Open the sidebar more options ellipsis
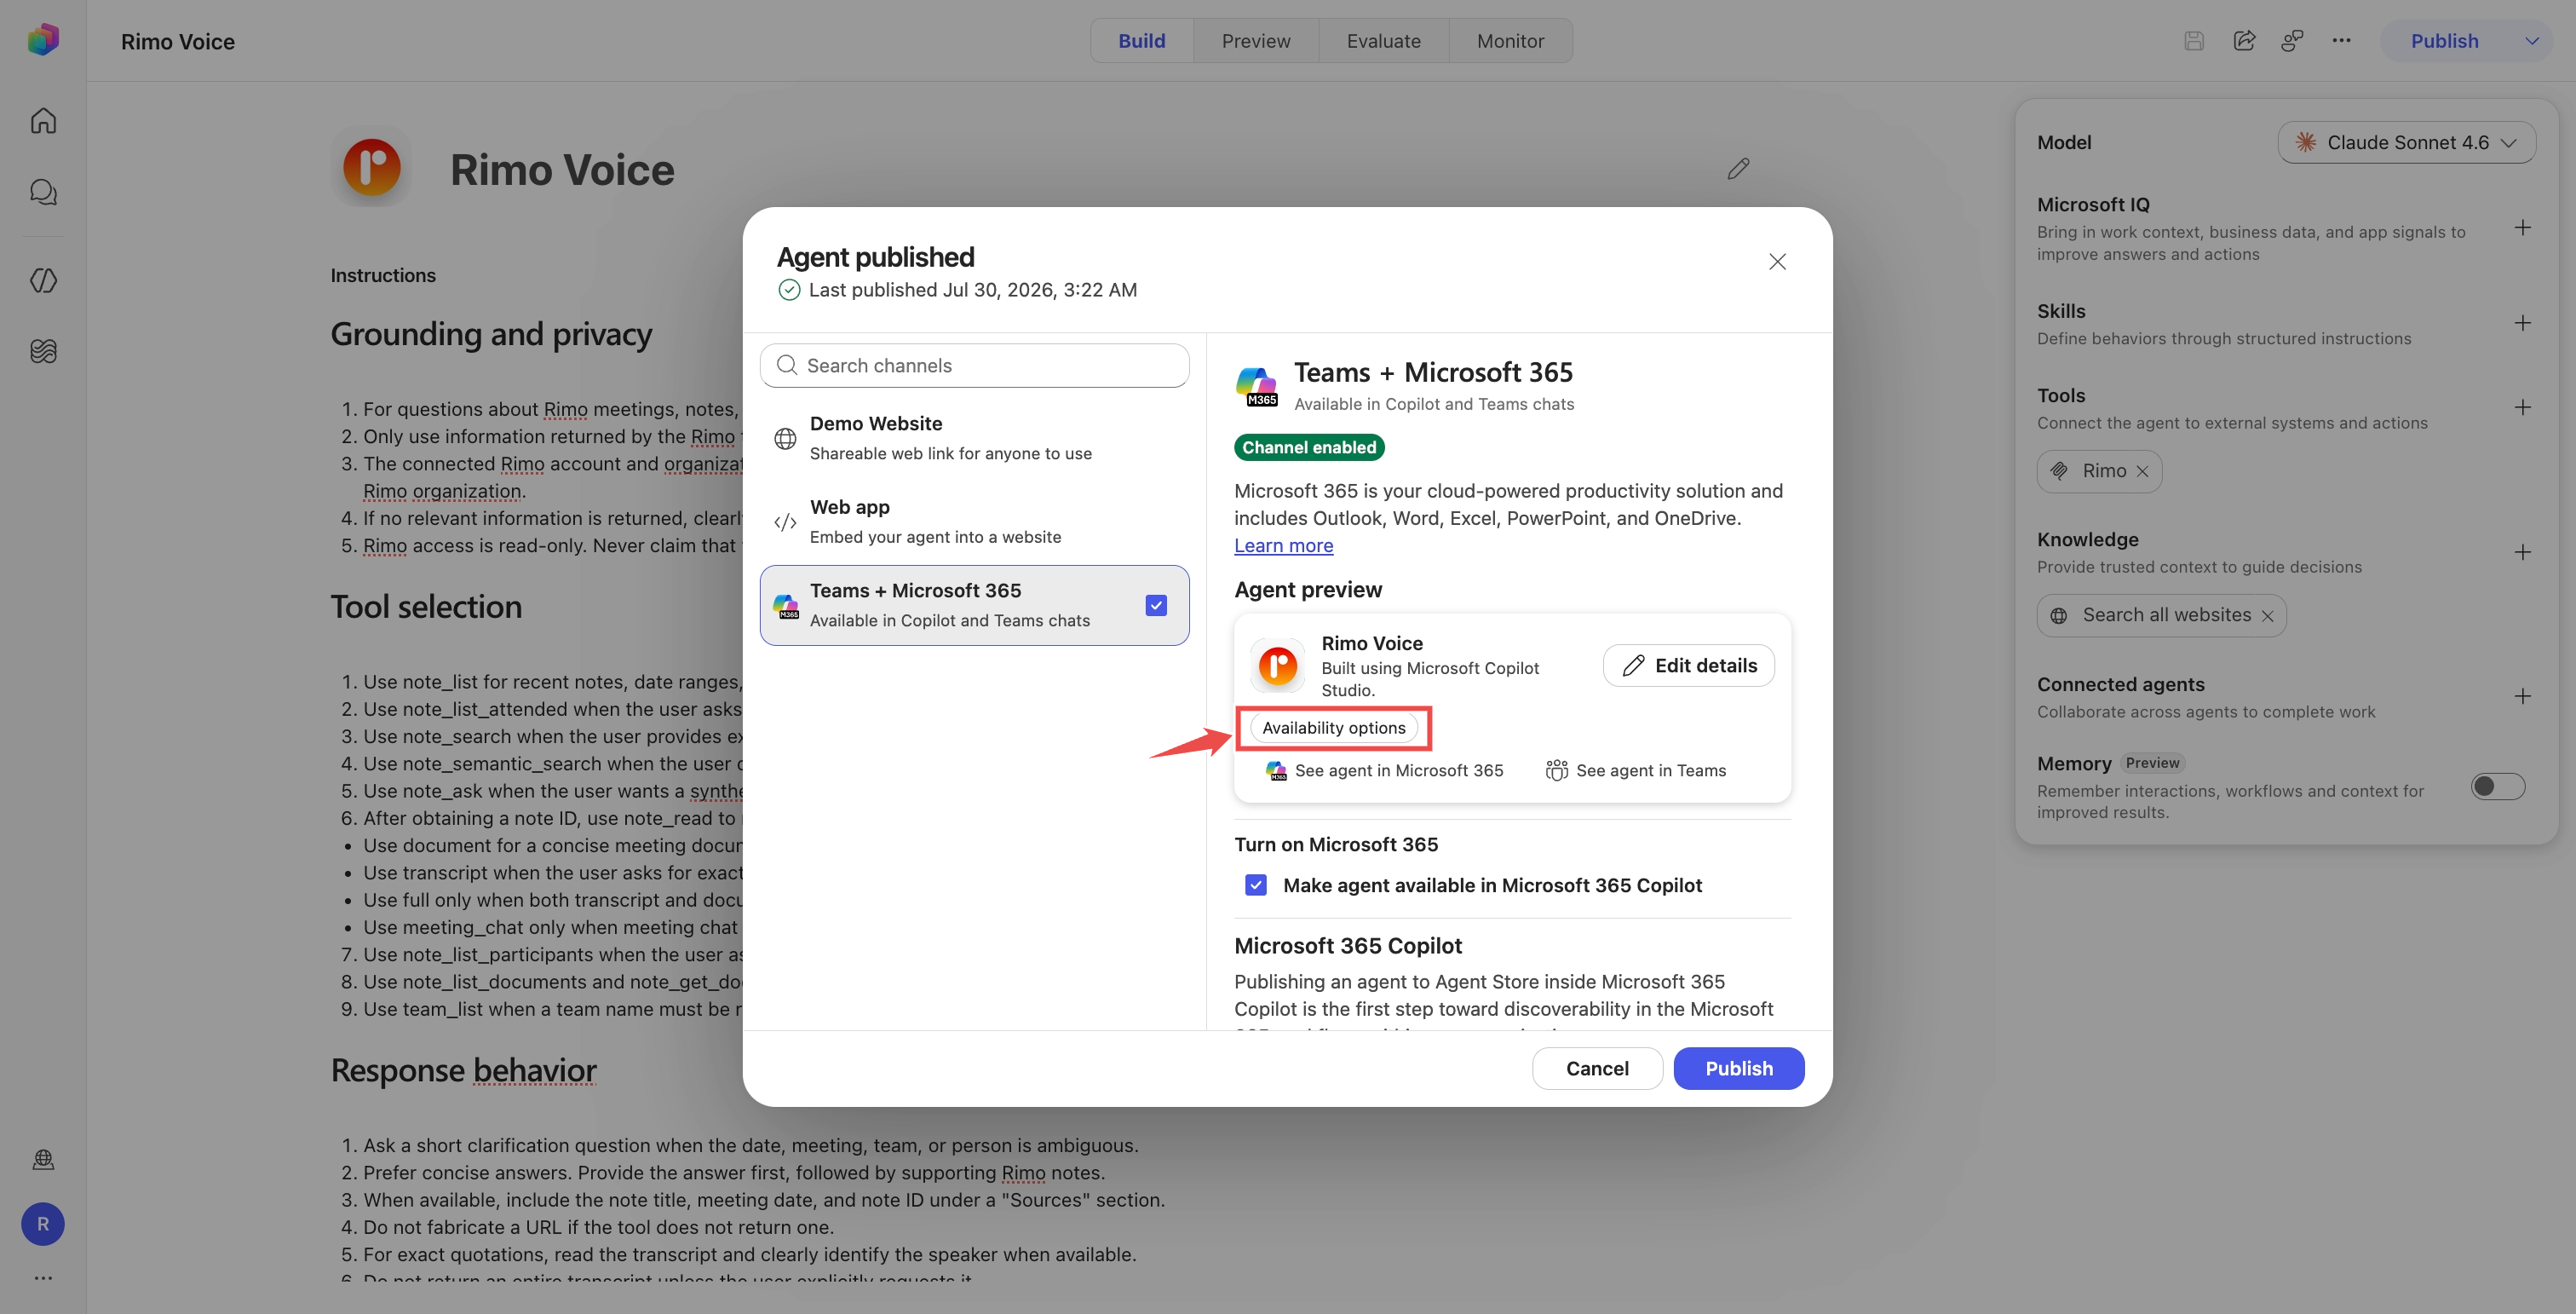The image size is (2576, 1314). (x=43, y=1278)
